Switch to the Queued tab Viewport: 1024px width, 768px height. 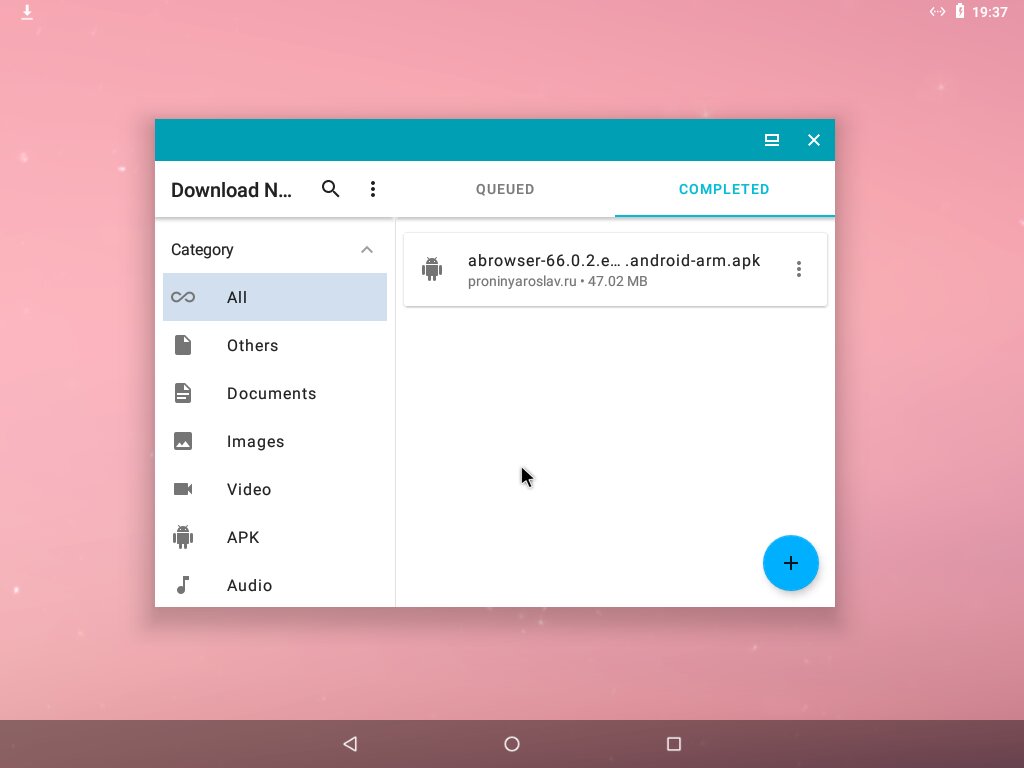click(x=505, y=189)
